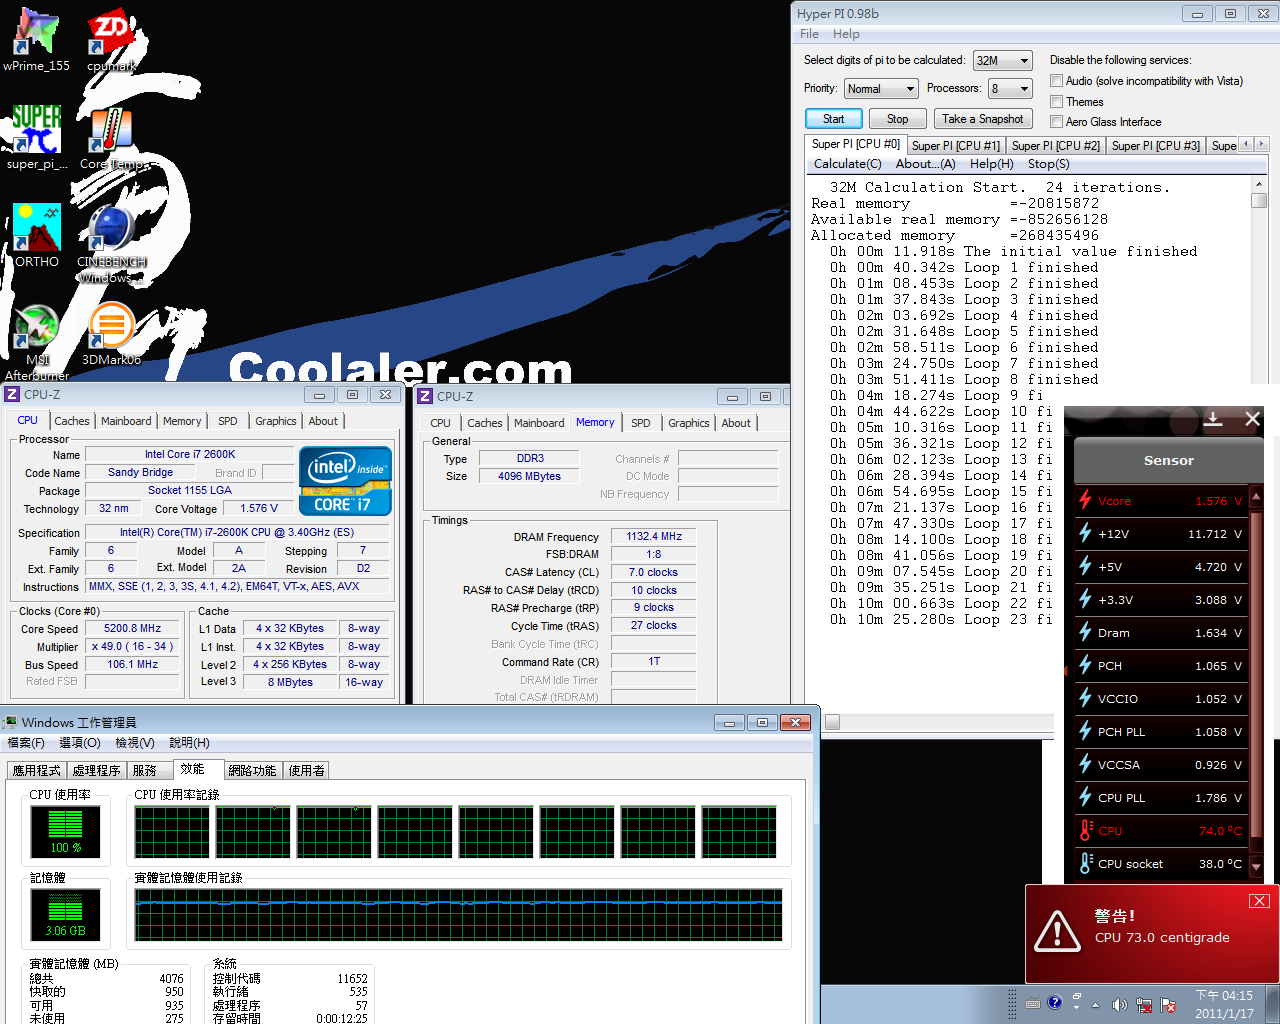Toggle the Themes checkbox
The height and width of the screenshot is (1024, 1280).
tap(1056, 102)
